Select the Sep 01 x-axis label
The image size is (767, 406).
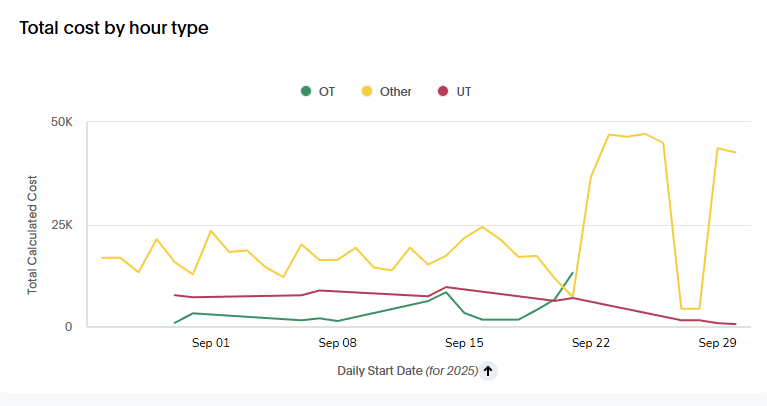pyautogui.click(x=211, y=342)
